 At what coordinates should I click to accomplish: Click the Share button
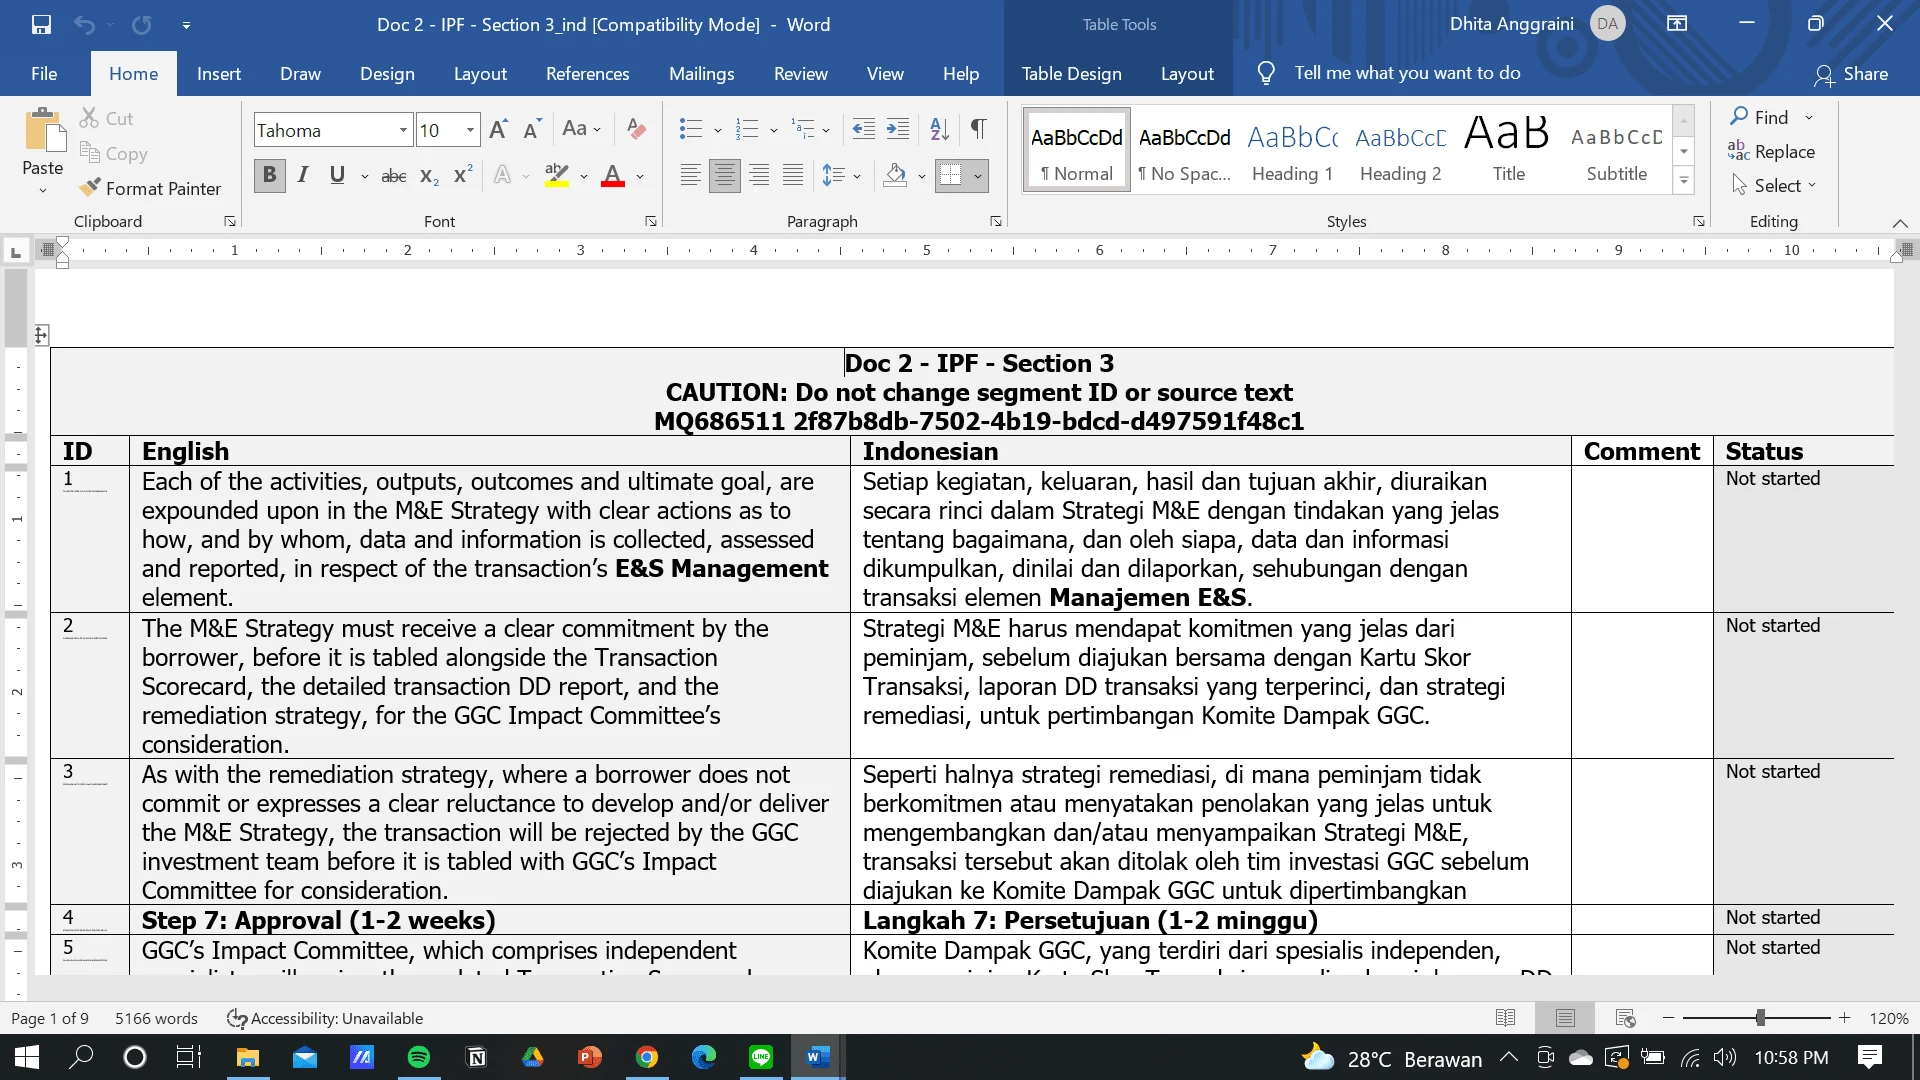tap(1851, 74)
